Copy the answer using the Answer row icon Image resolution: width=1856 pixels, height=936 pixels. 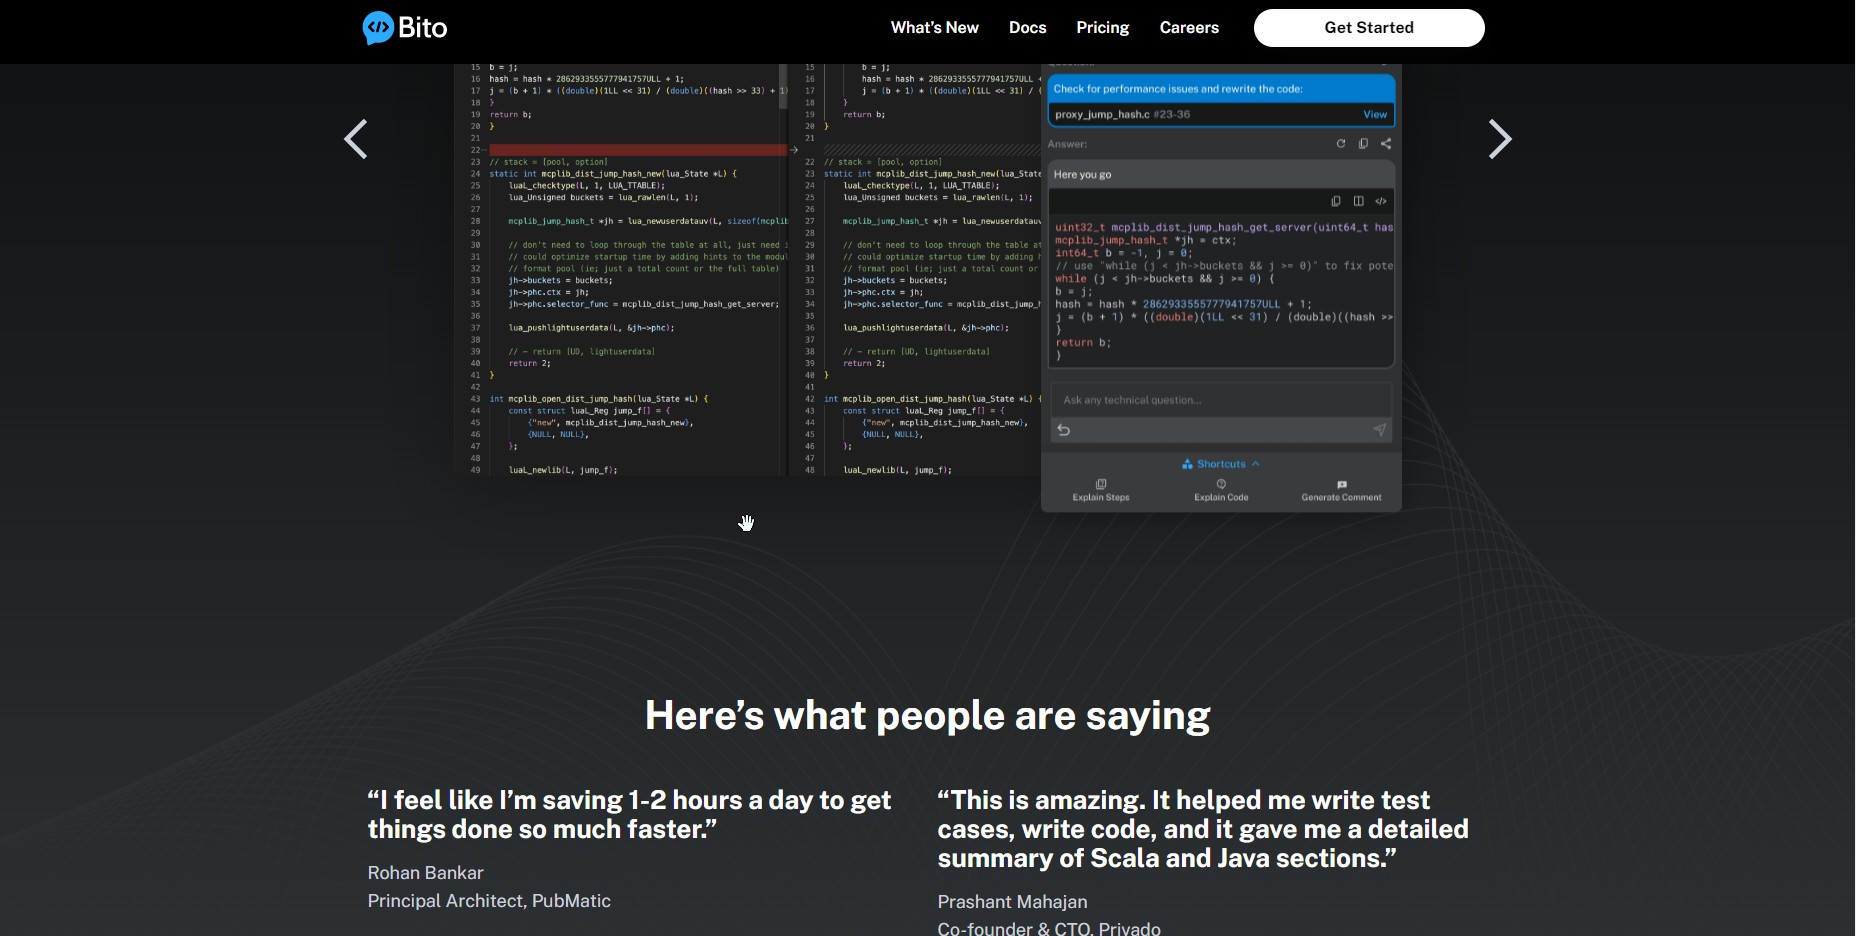(x=1363, y=144)
